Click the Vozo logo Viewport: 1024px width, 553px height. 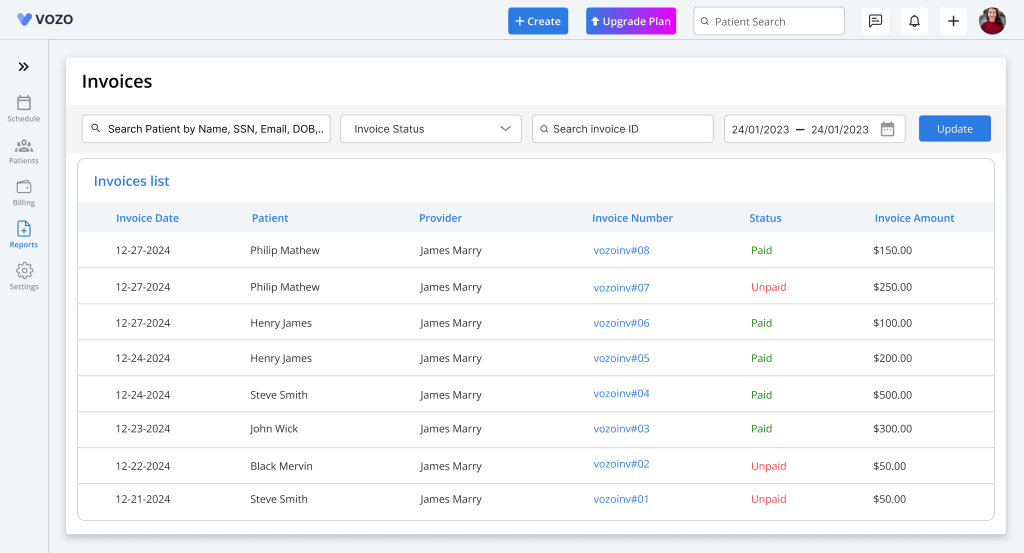click(45, 20)
